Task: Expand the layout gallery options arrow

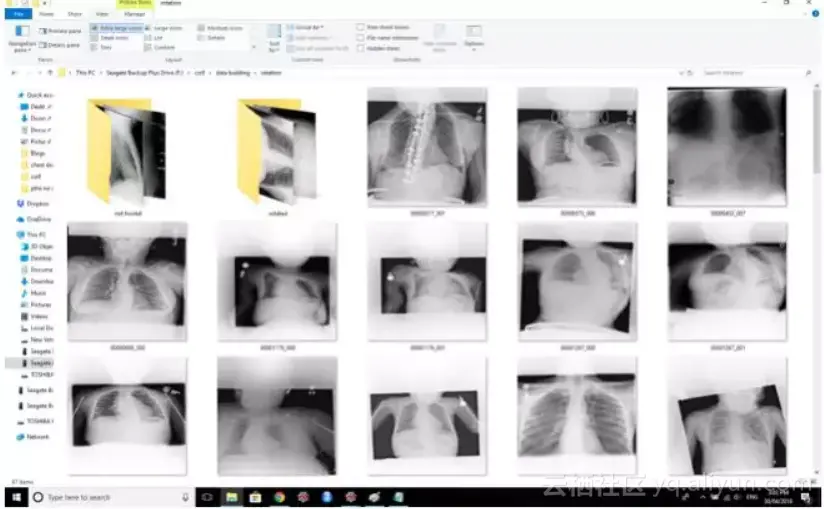Action: point(254,47)
